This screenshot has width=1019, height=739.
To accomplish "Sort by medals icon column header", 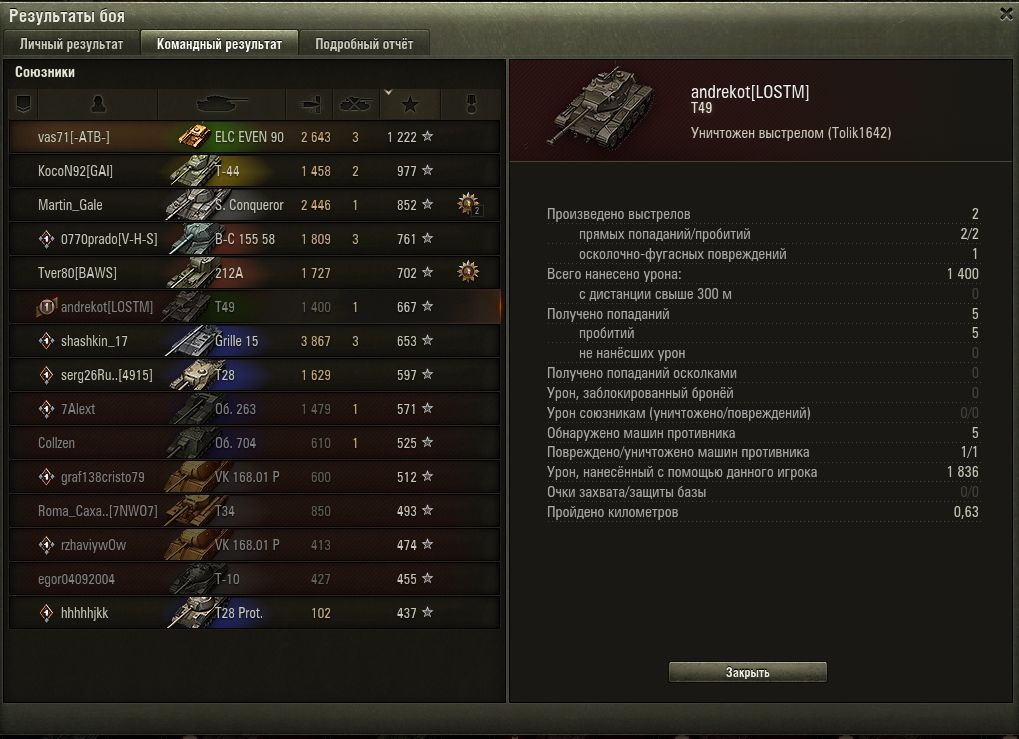I will (x=471, y=103).
